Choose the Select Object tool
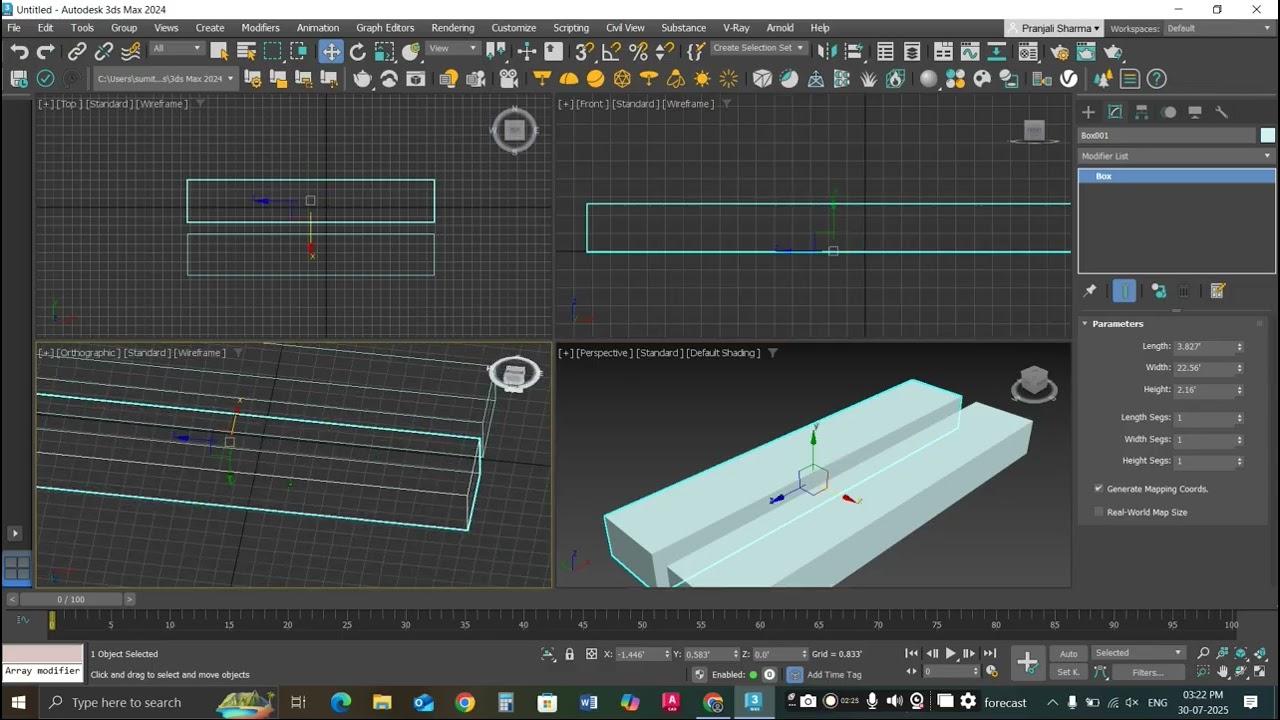The width and height of the screenshot is (1280, 720). click(x=220, y=52)
